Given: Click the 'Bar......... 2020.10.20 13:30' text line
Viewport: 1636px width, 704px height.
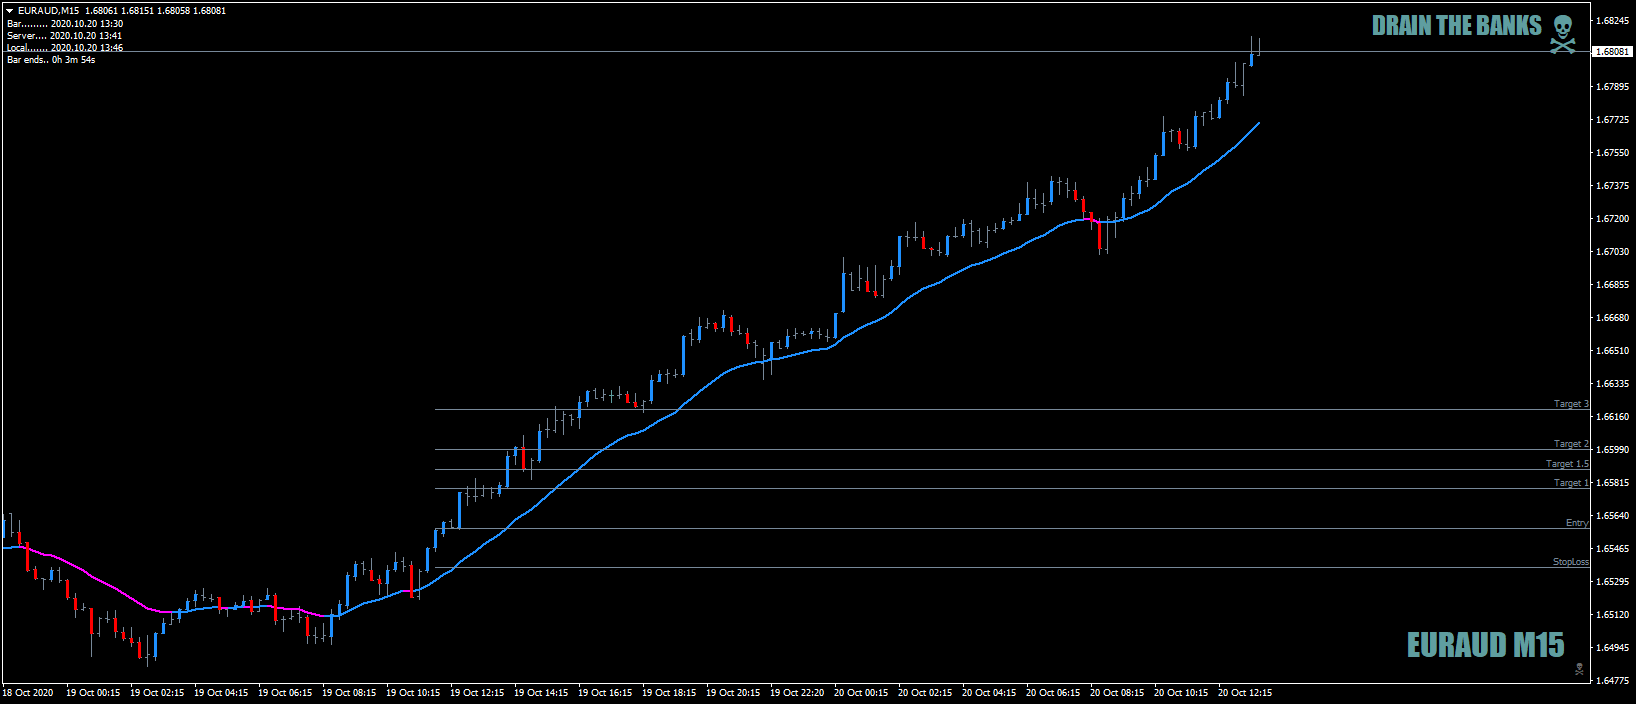Looking at the screenshot, I should (65, 24).
